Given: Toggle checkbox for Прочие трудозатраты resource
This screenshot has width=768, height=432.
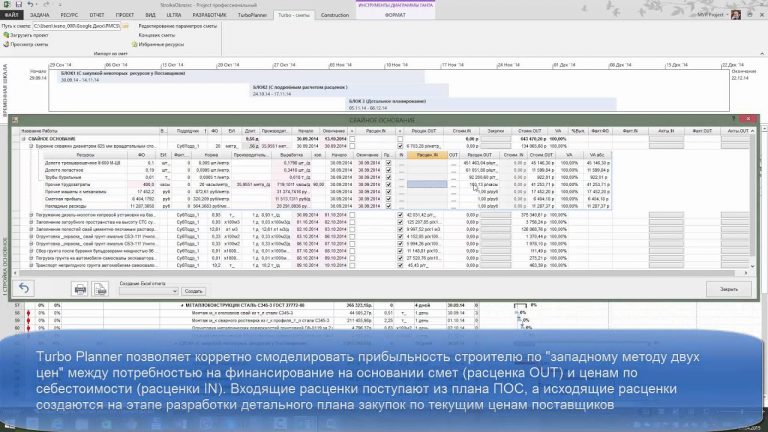Looking at the screenshot, I should point(388,185).
